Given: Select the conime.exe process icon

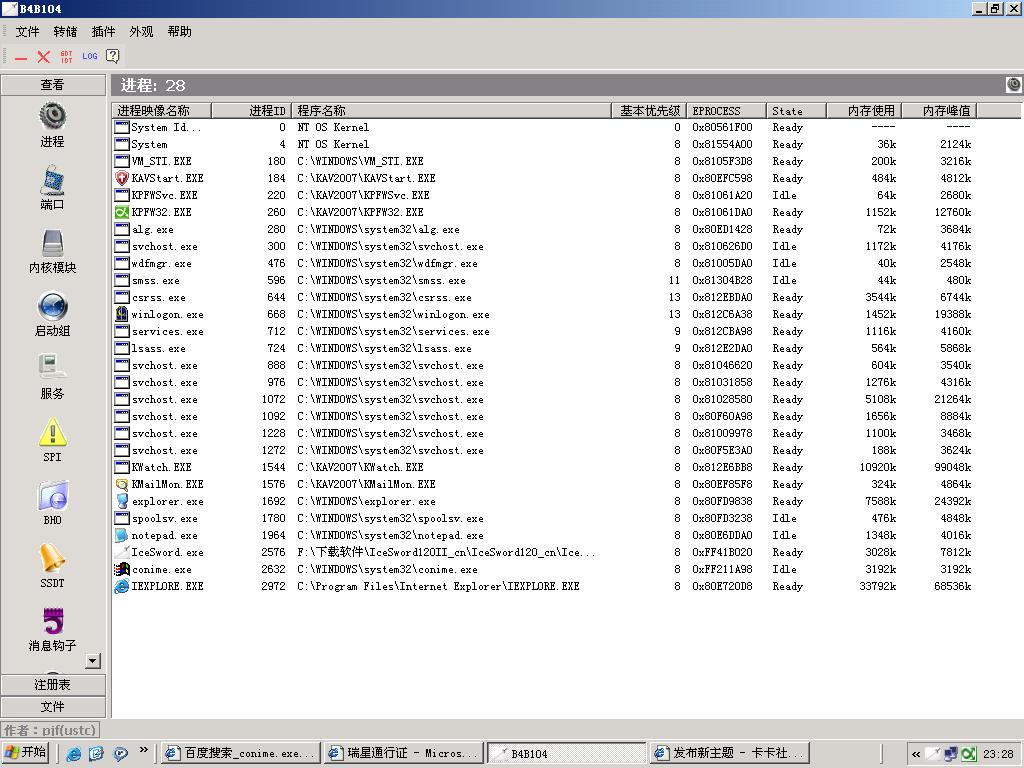Looking at the screenshot, I should click(121, 569).
